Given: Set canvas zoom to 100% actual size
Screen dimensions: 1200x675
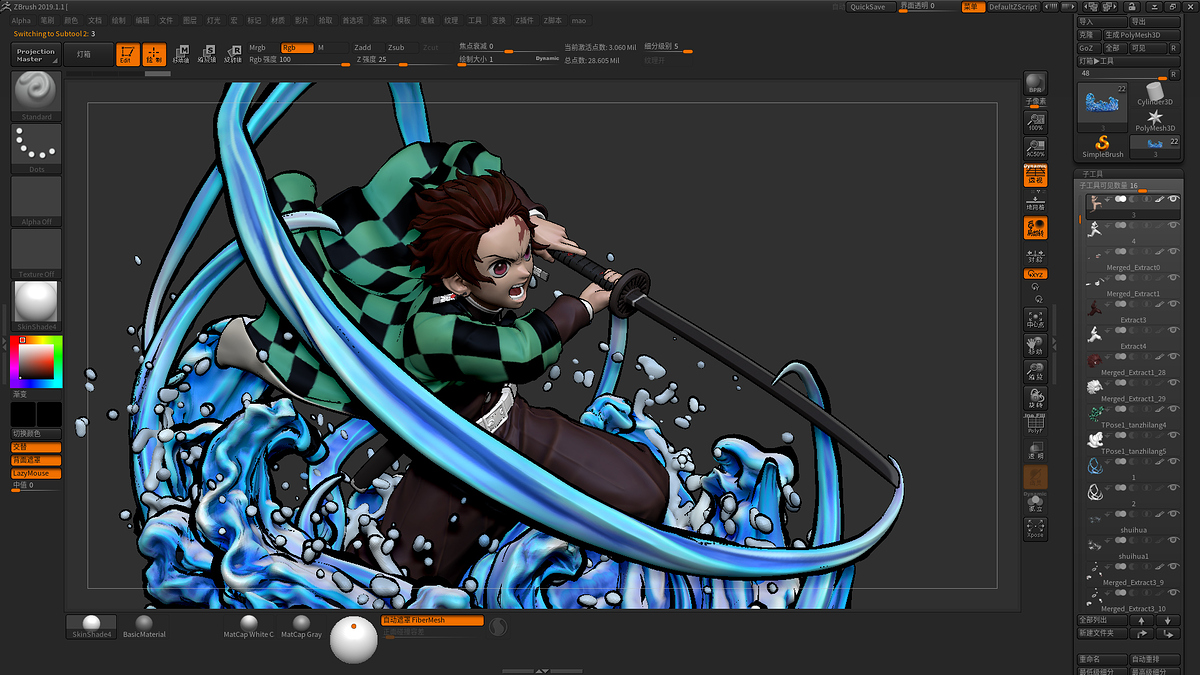Looking at the screenshot, I should pyautogui.click(x=1036, y=122).
